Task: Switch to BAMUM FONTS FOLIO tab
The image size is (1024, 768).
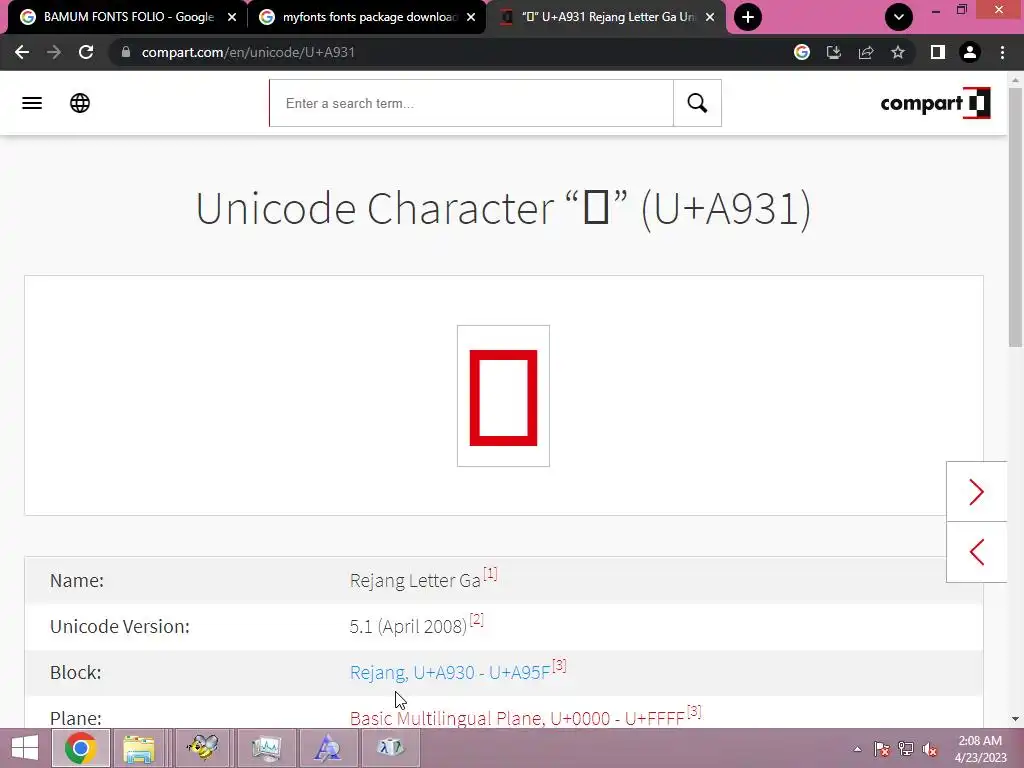Action: pyautogui.click(x=127, y=17)
